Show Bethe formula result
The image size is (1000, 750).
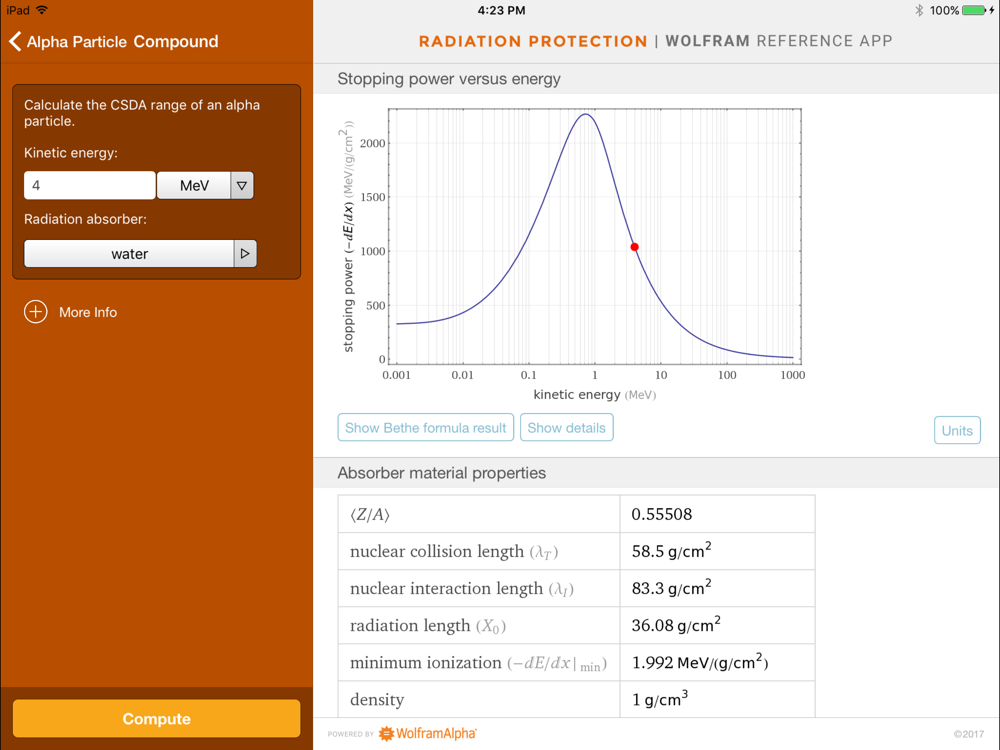[425, 428]
